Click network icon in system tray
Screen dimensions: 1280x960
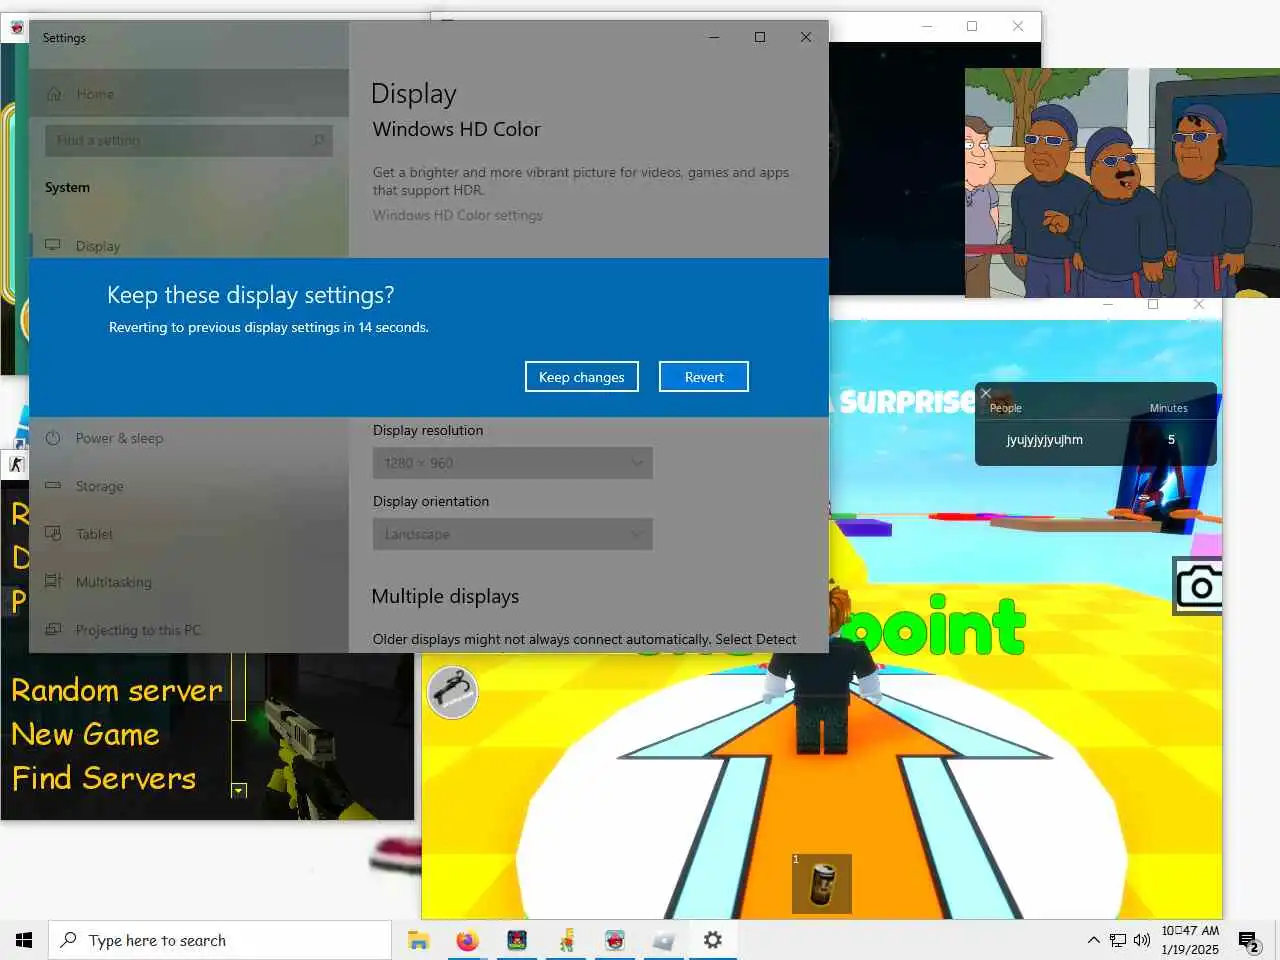coord(1118,940)
